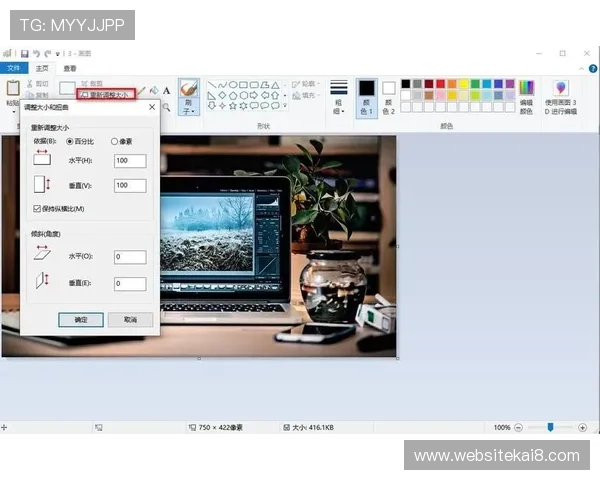Open the 文件 (File) menu tab
Viewport: 600px width, 480px height.
pos(13,68)
